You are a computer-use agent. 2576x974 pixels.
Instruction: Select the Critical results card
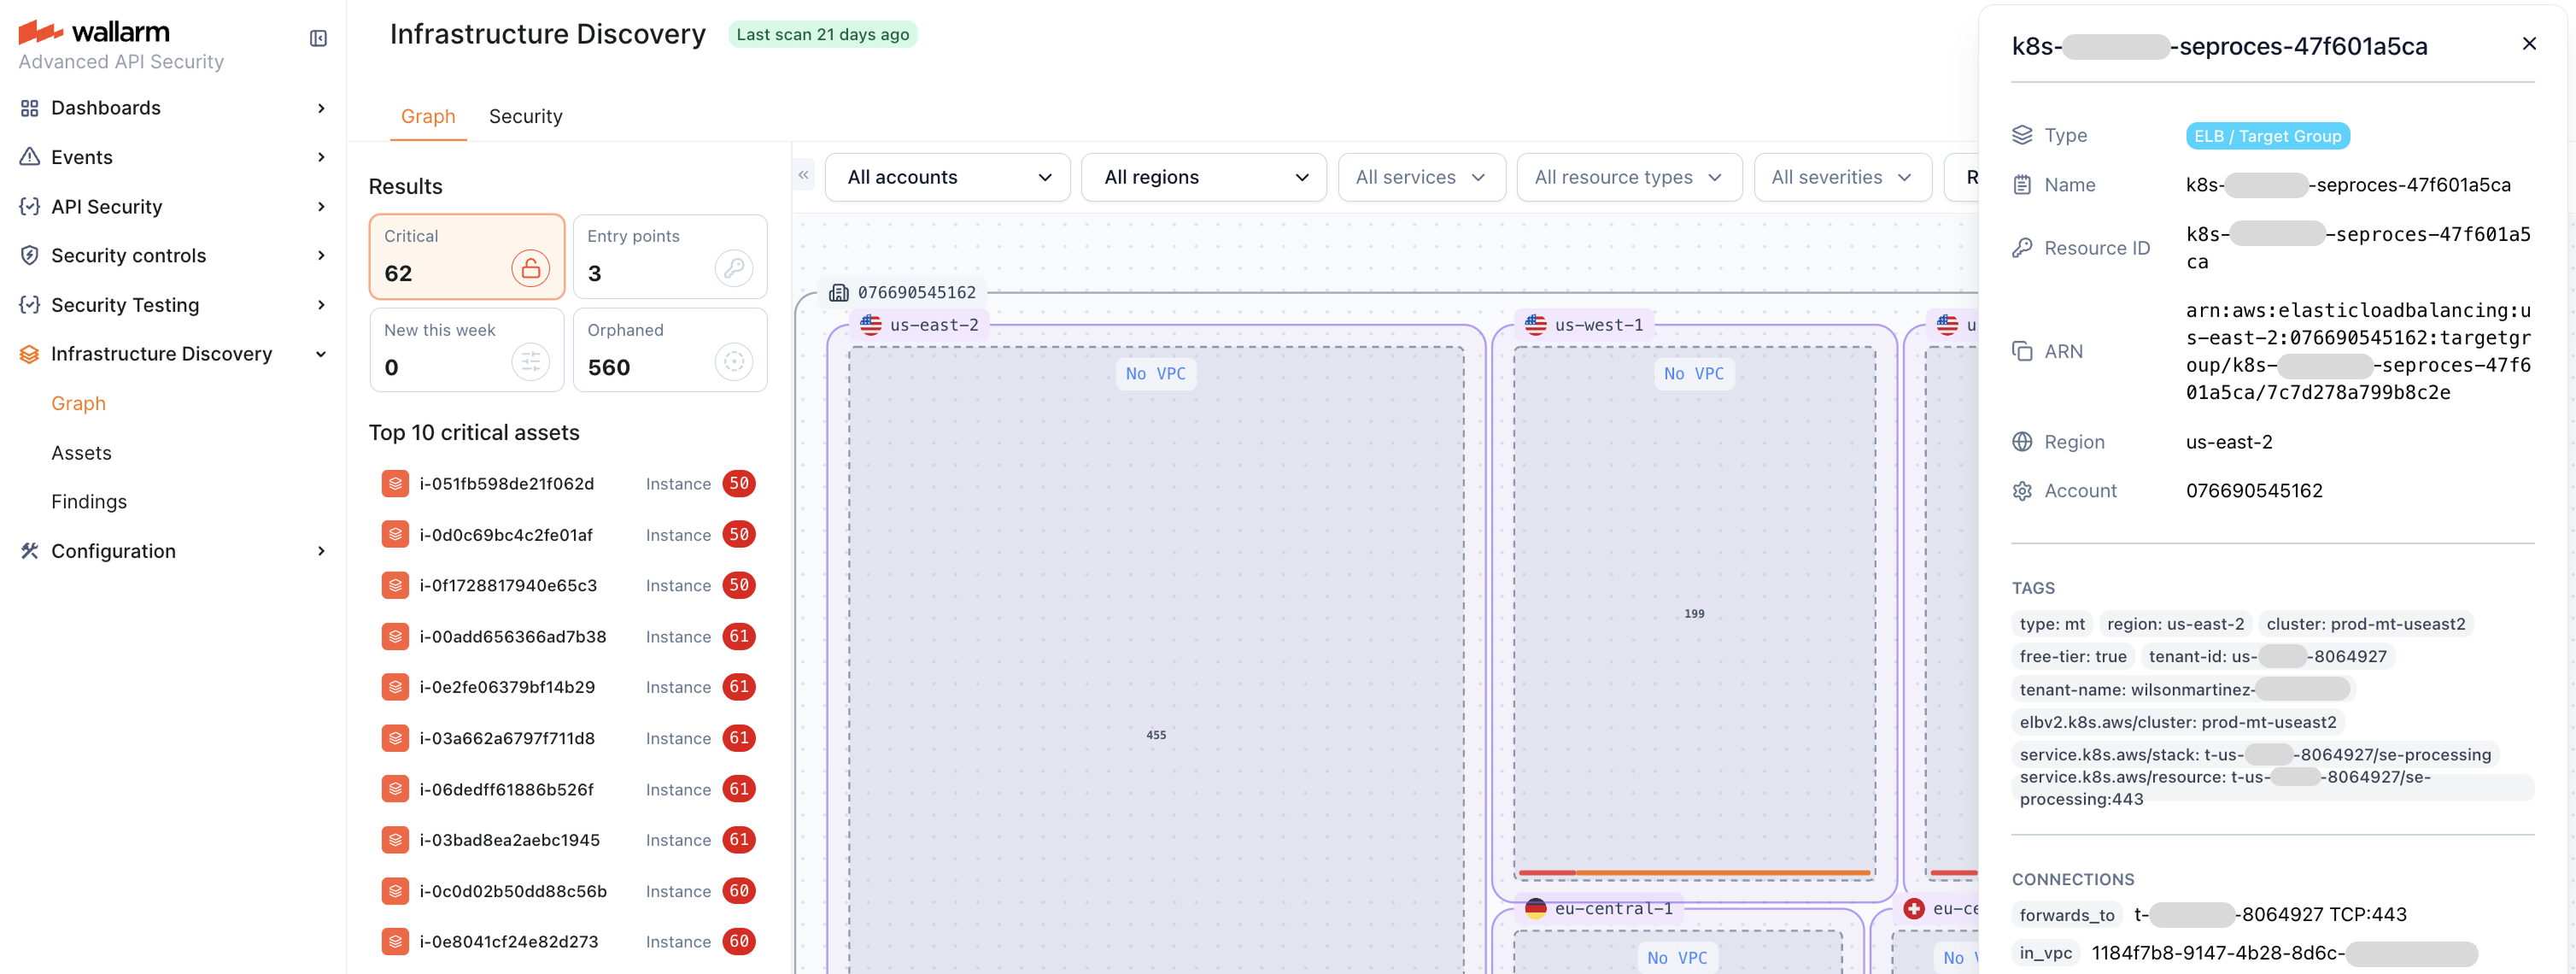tap(467, 256)
